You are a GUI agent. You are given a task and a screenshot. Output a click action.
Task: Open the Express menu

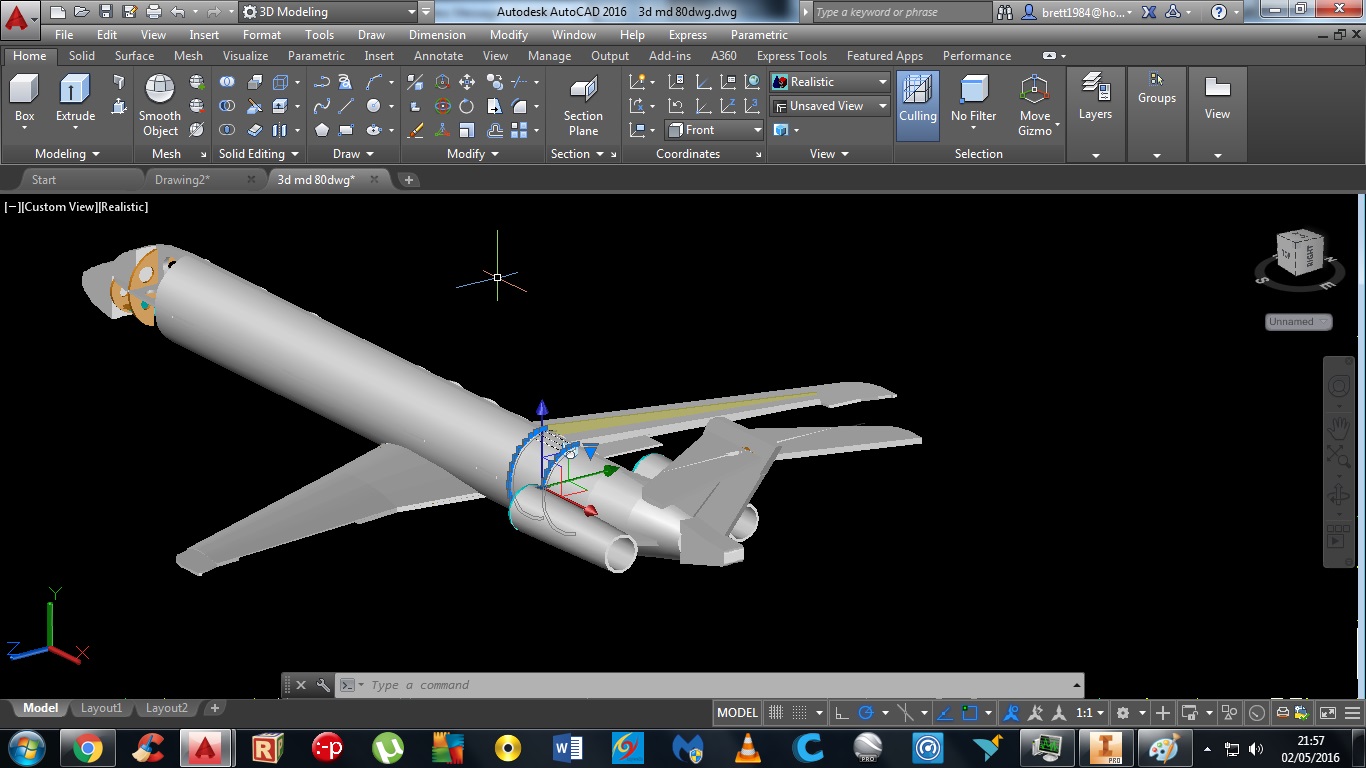click(x=686, y=34)
